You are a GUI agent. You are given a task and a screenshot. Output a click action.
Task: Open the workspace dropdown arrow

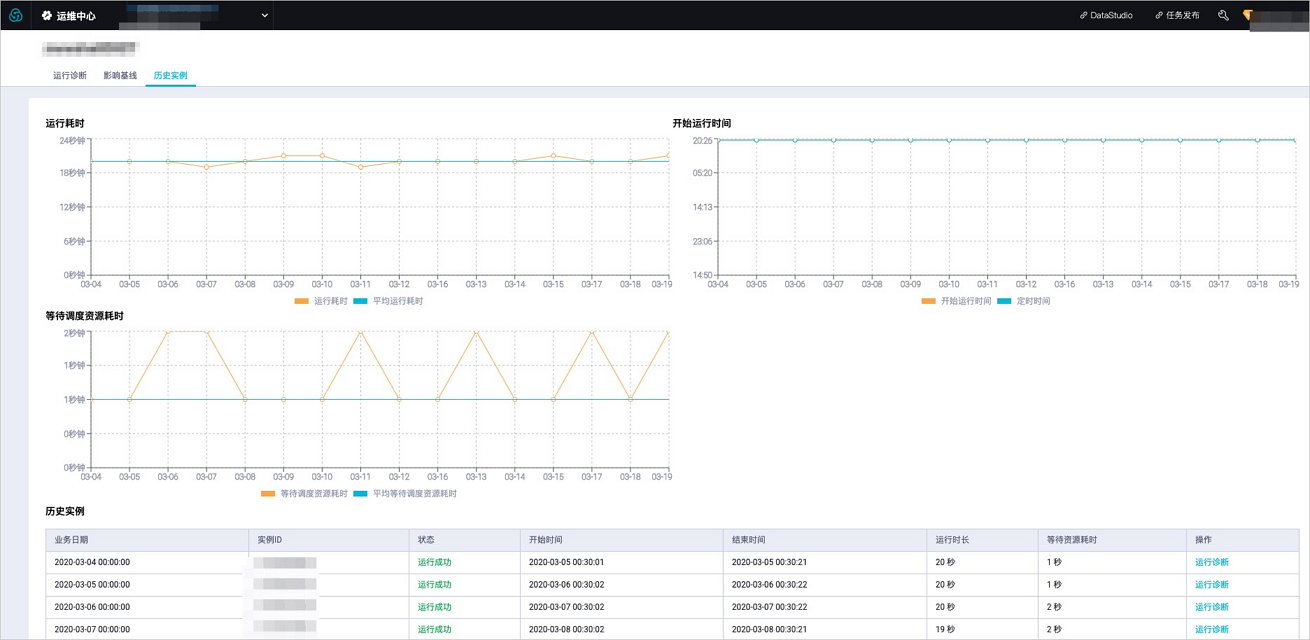pos(265,16)
